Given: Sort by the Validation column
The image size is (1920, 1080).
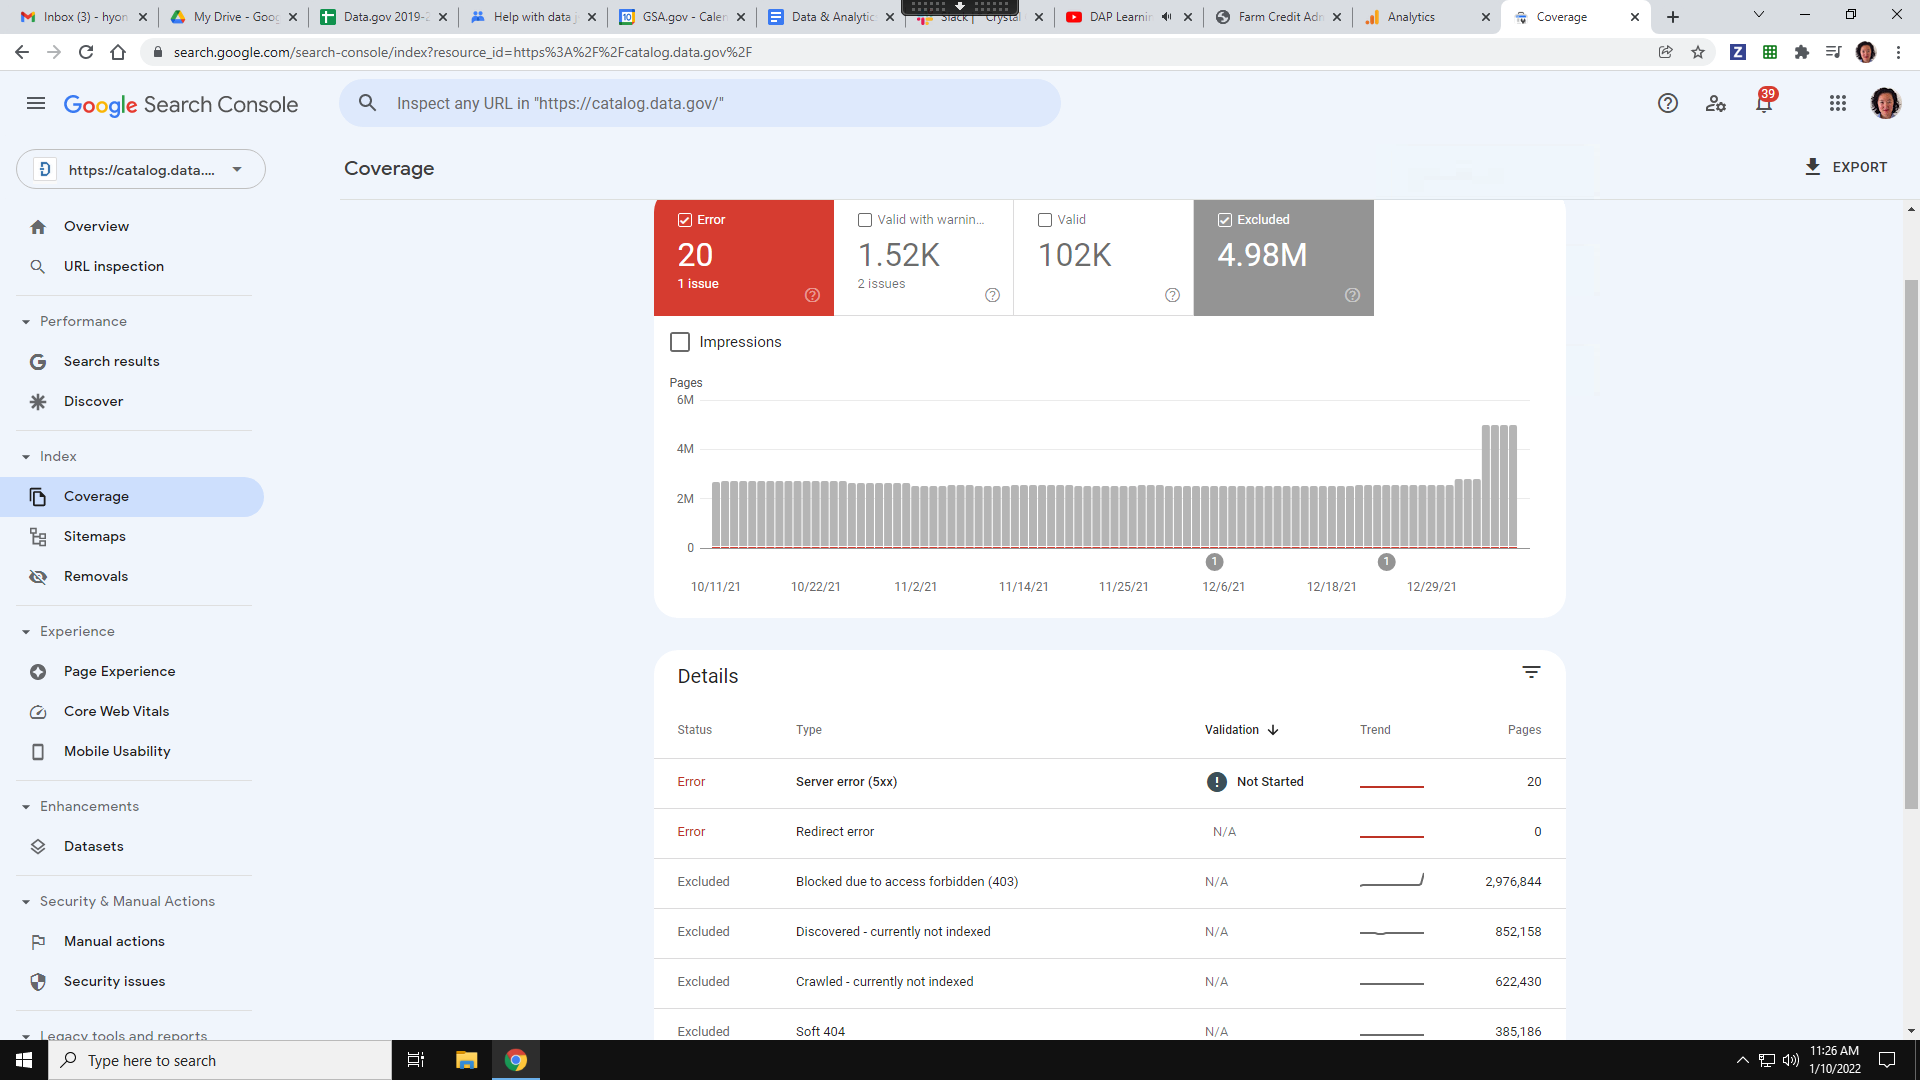Looking at the screenshot, I should pos(1241,730).
